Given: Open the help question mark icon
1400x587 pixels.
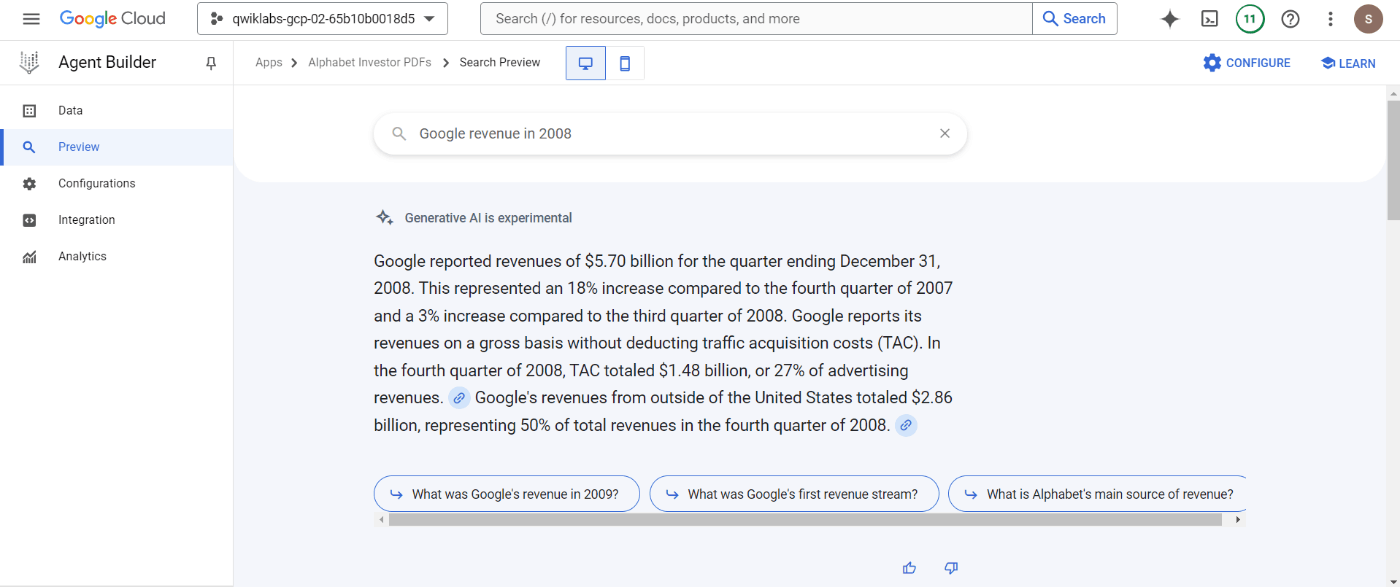Looking at the screenshot, I should [x=1290, y=19].
